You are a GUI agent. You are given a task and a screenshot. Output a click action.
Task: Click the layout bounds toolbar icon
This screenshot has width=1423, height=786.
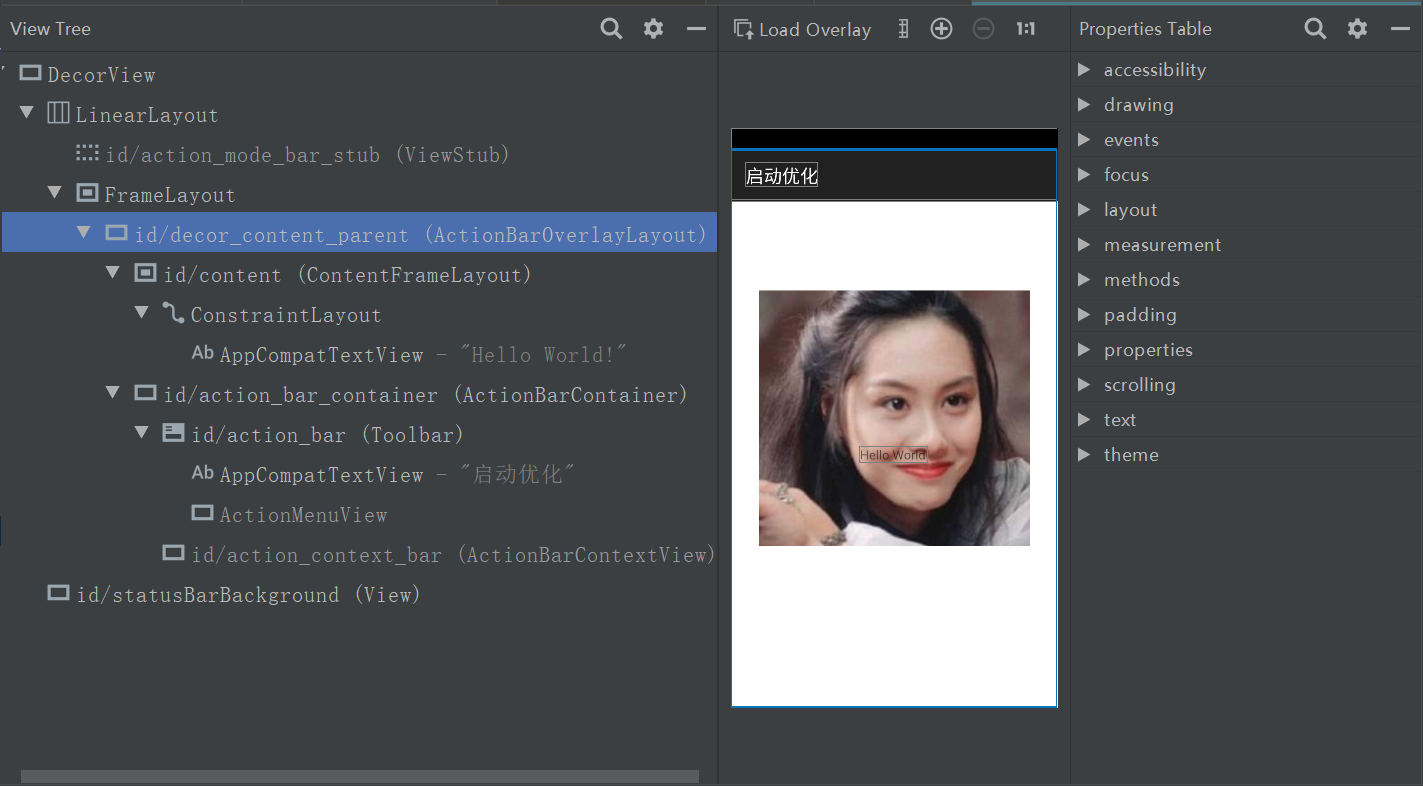point(903,29)
